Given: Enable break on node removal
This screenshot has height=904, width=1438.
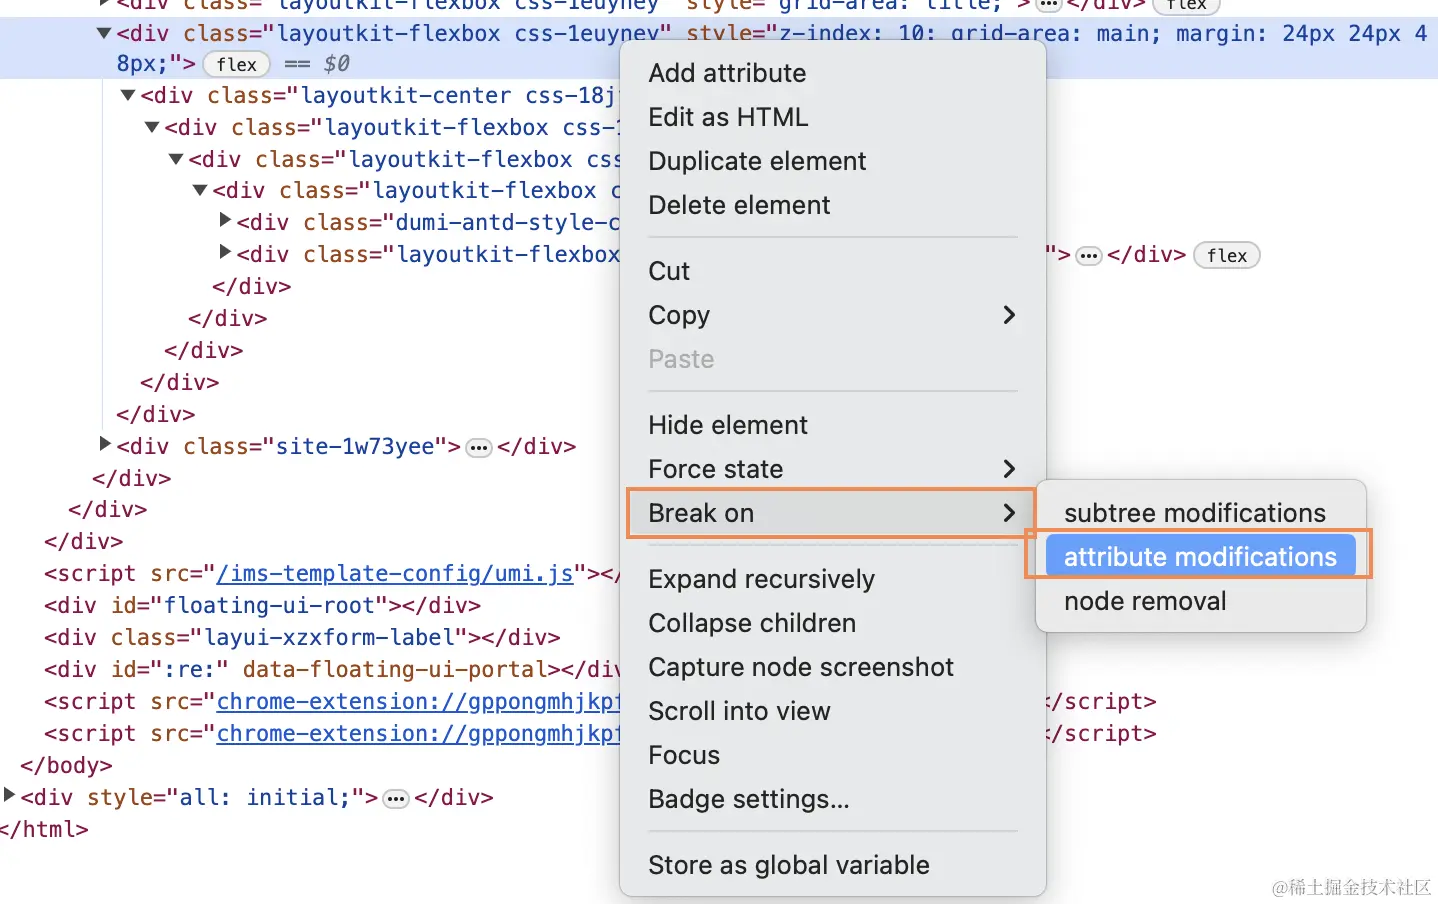Looking at the screenshot, I should [1146, 601].
